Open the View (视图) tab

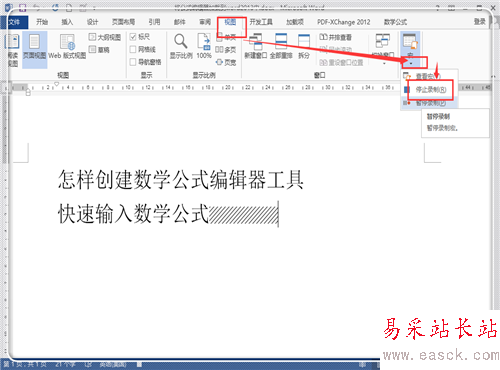230,22
